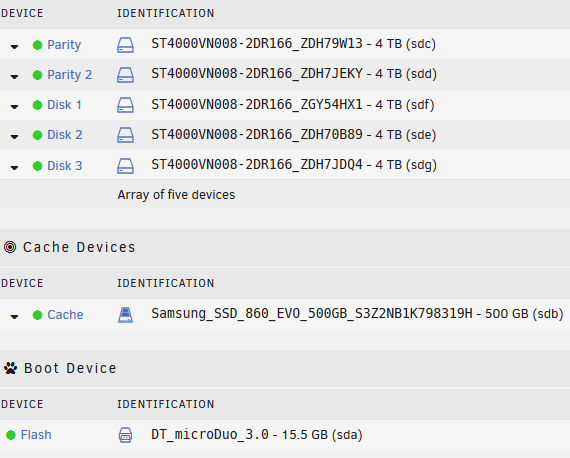Expand the Disk 3 dropdown arrow
This screenshot has height=458, width=570.
[14, 168]
